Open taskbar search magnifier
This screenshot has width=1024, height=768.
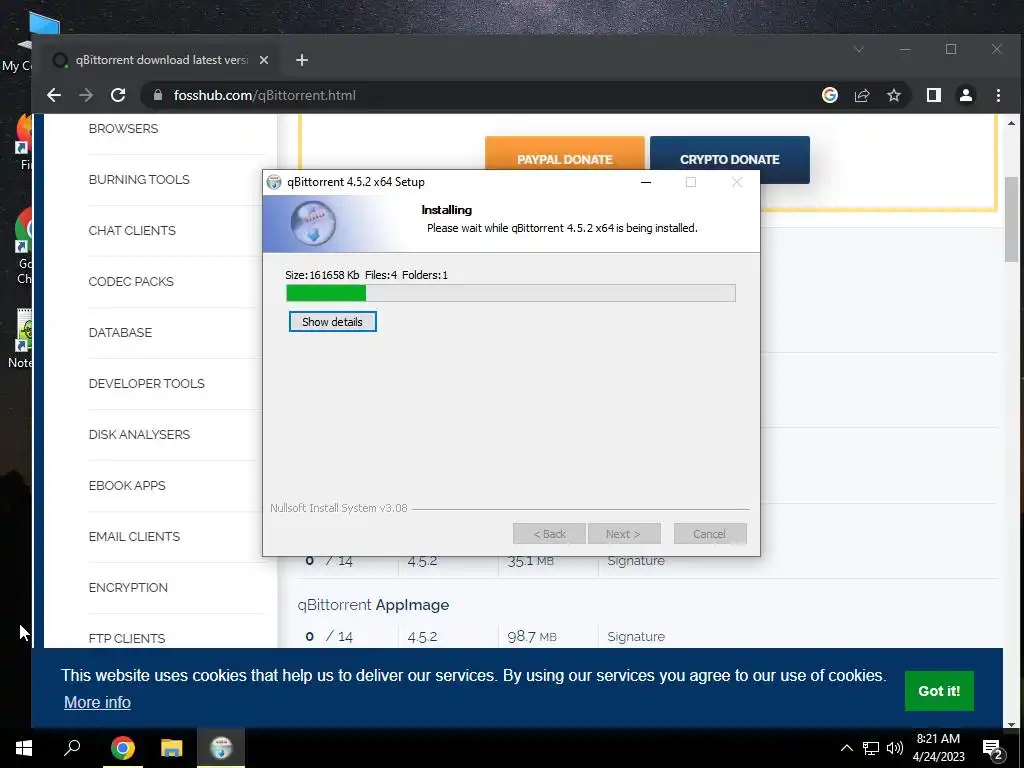72,748
